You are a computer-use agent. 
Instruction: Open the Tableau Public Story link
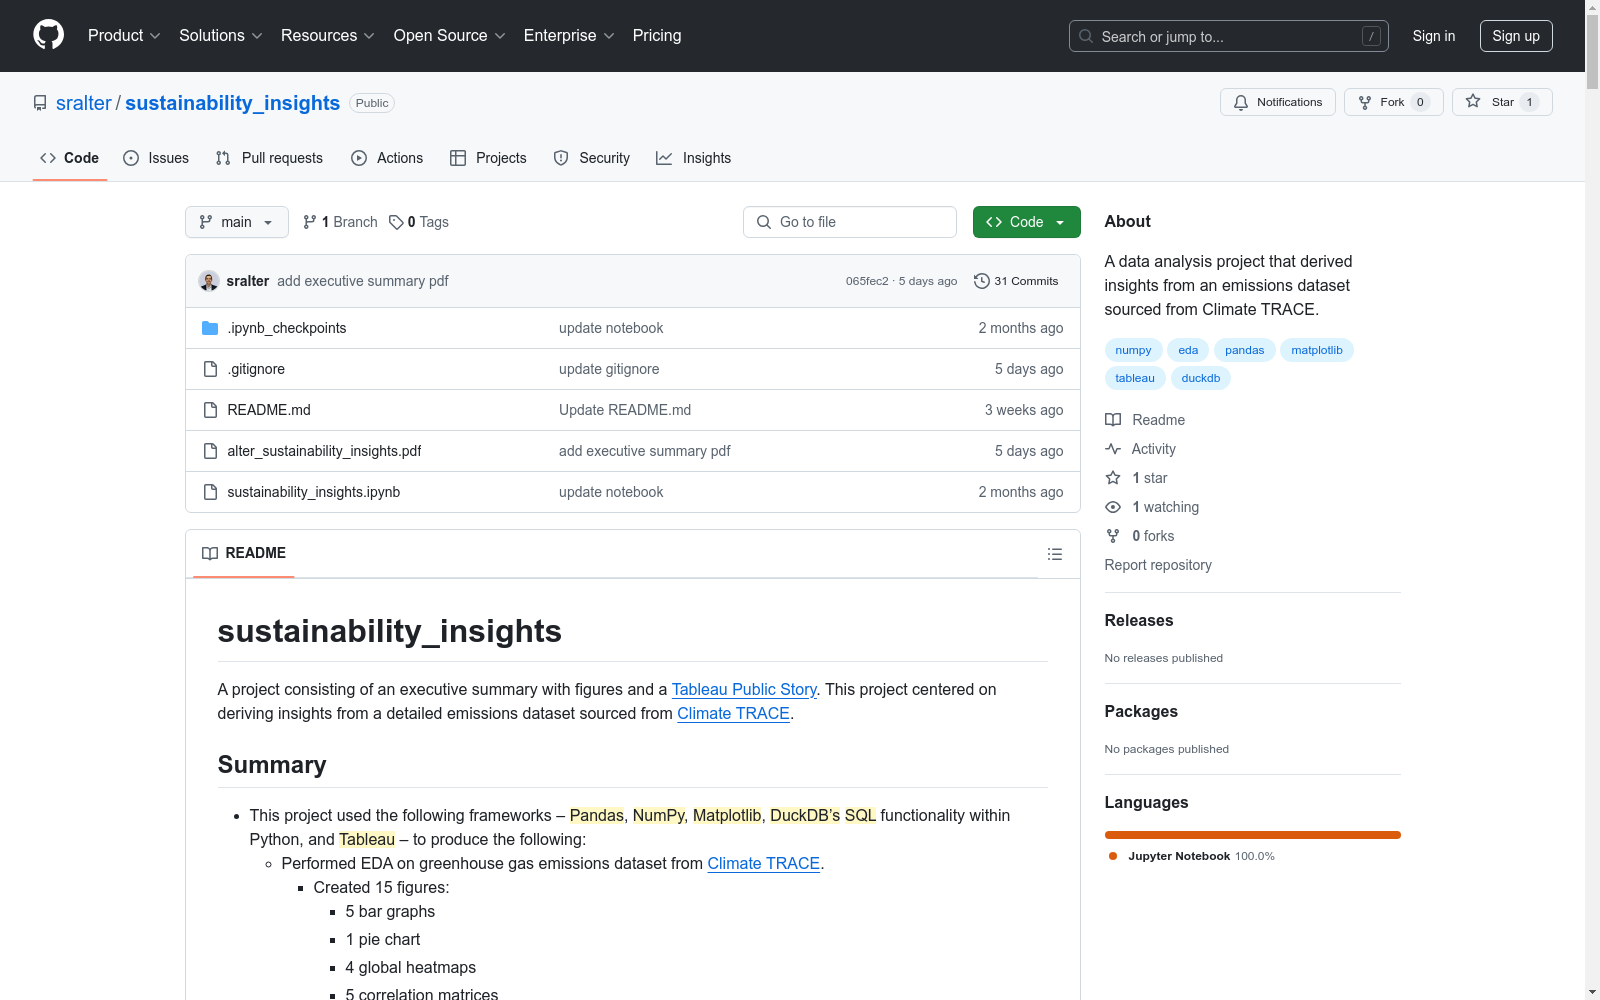744,689
